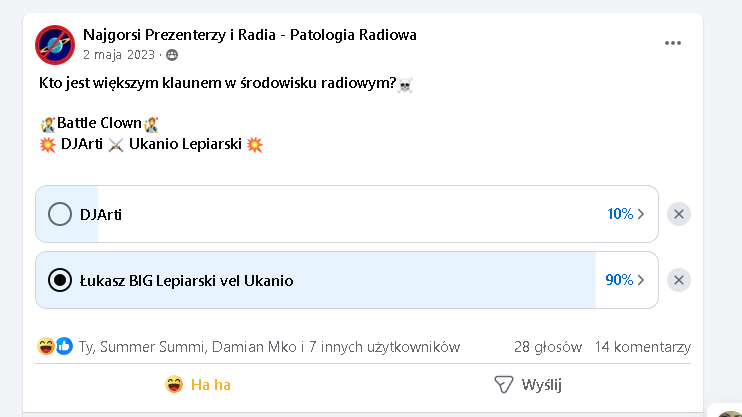The image size is (742, 417).
Task: Click the Wyślij send arrow icon
Action: coord(504,384)
